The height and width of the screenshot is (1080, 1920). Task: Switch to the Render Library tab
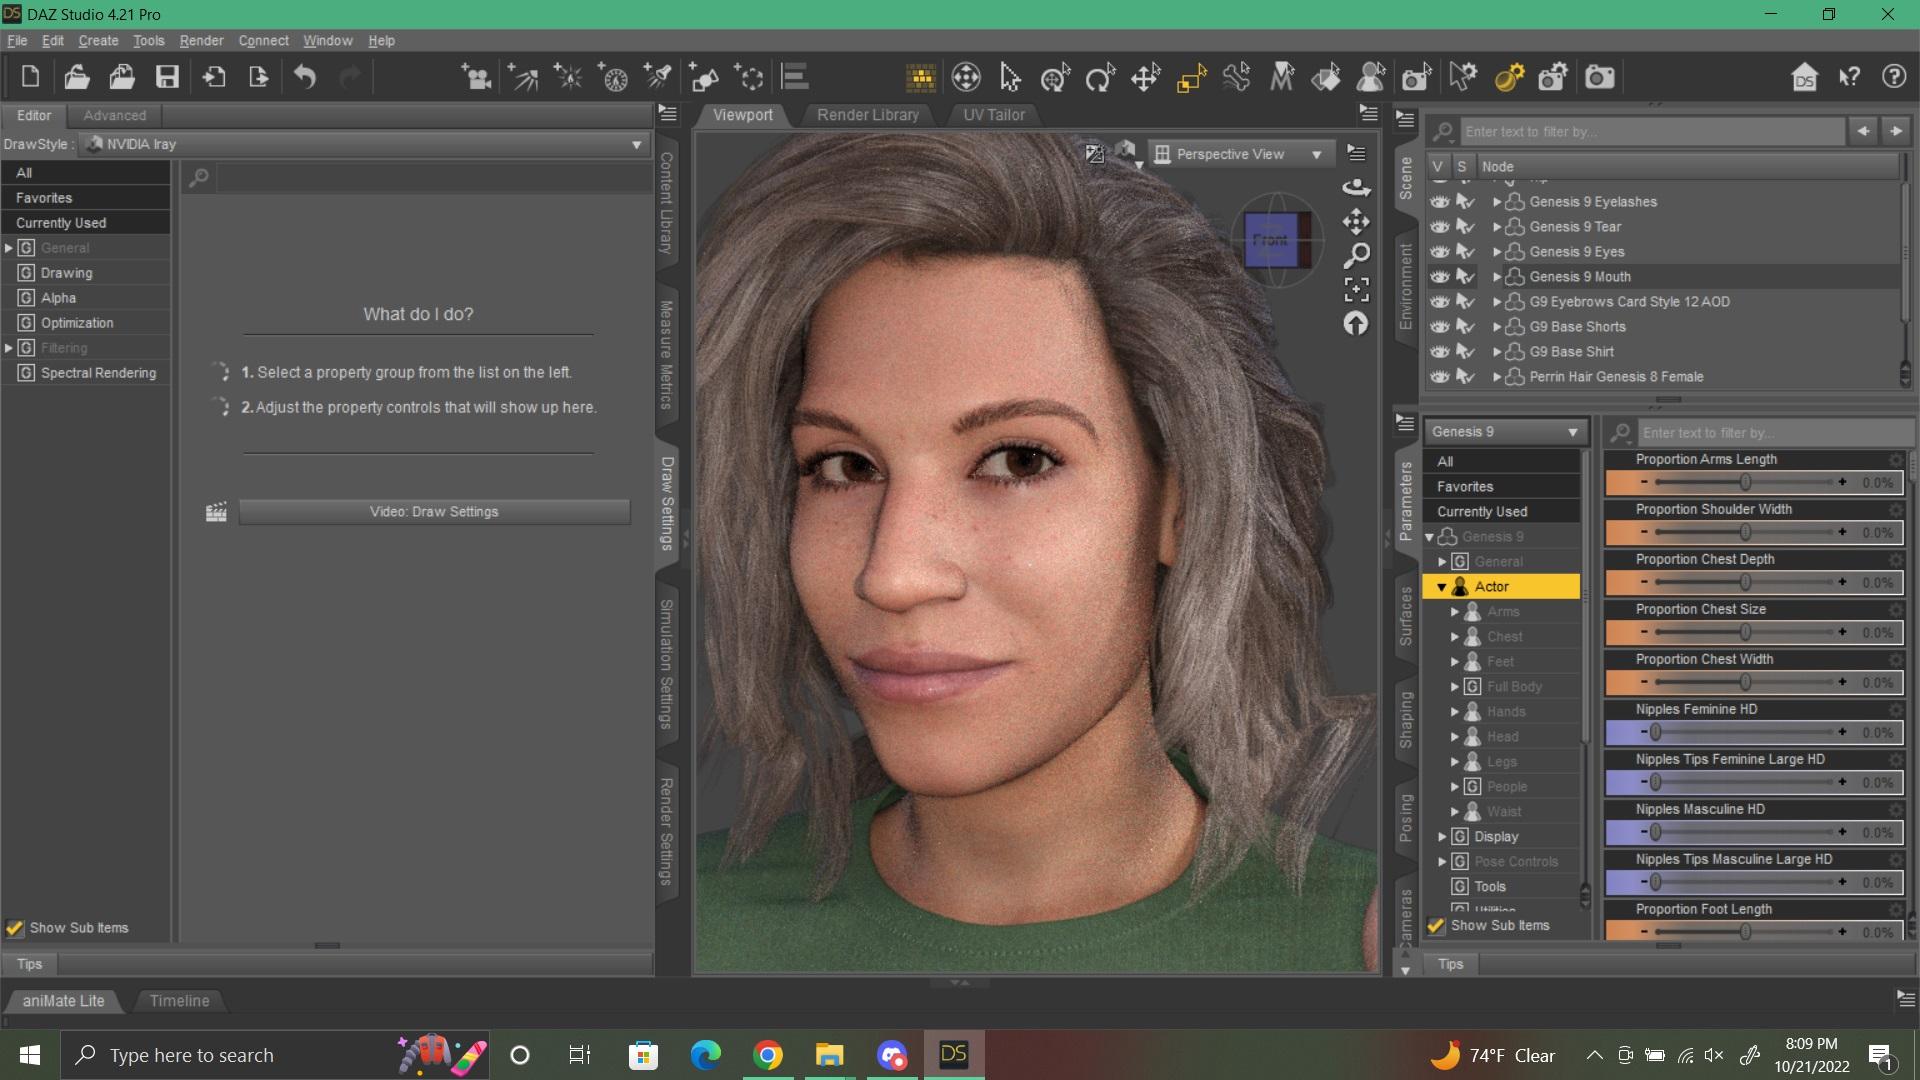[x=867, y=115]
